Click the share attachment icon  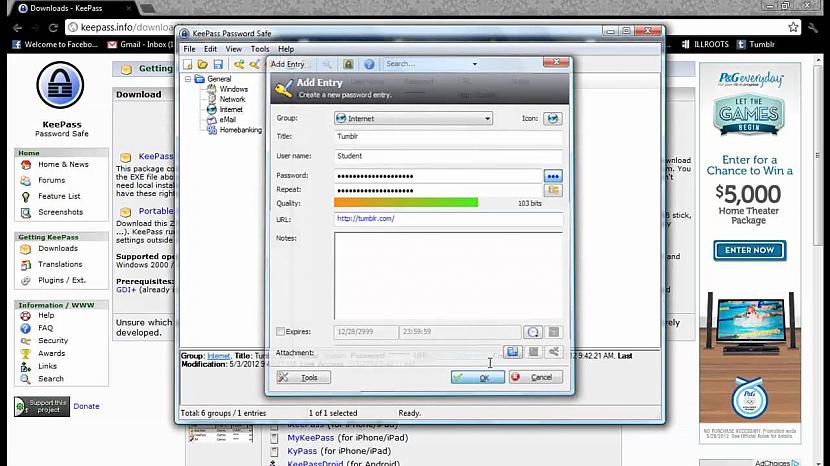553,352
